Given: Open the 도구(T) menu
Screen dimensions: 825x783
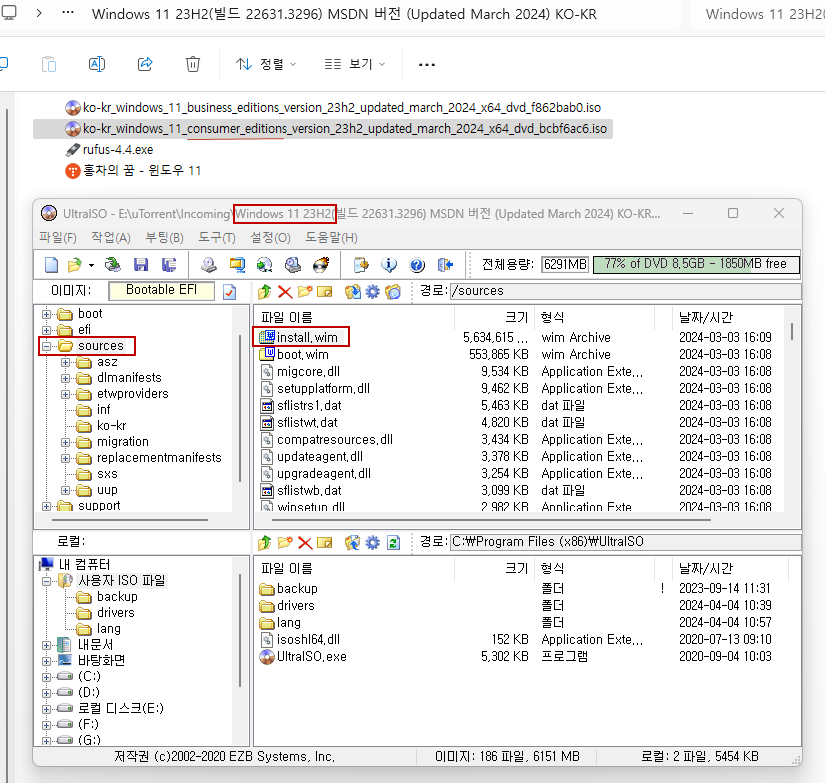Looking at the screenshot, I should [x=217, y=238].
